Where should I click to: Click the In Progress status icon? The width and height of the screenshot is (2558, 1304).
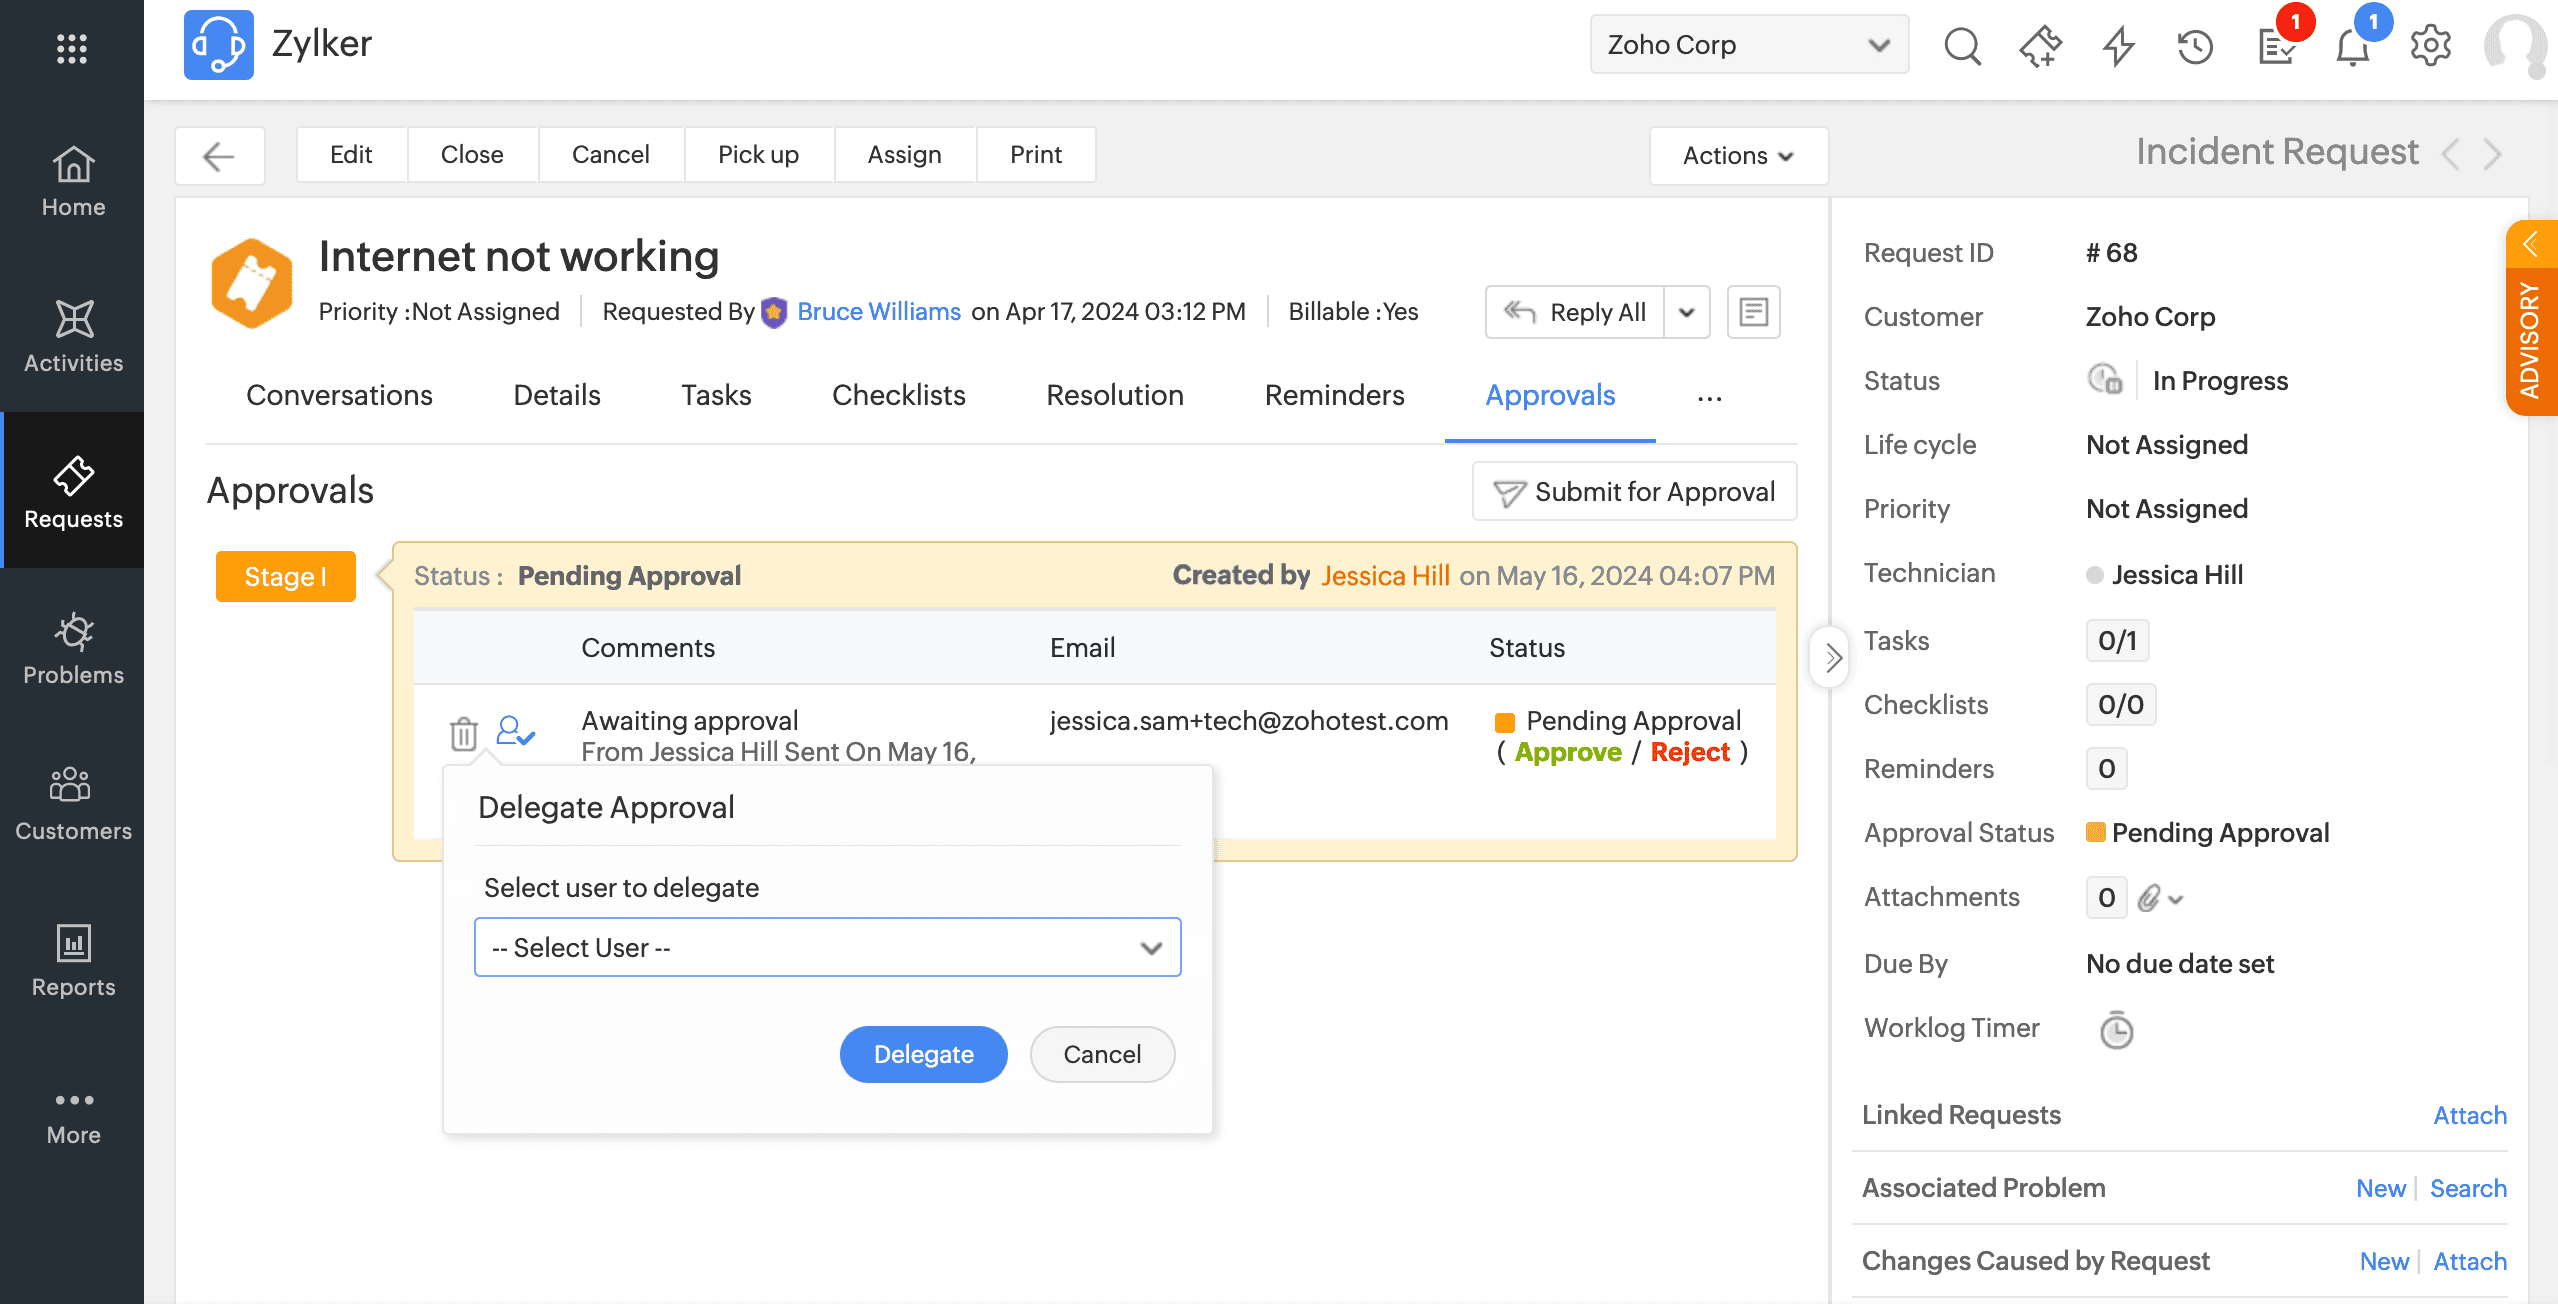click(x=2105, y=380)
